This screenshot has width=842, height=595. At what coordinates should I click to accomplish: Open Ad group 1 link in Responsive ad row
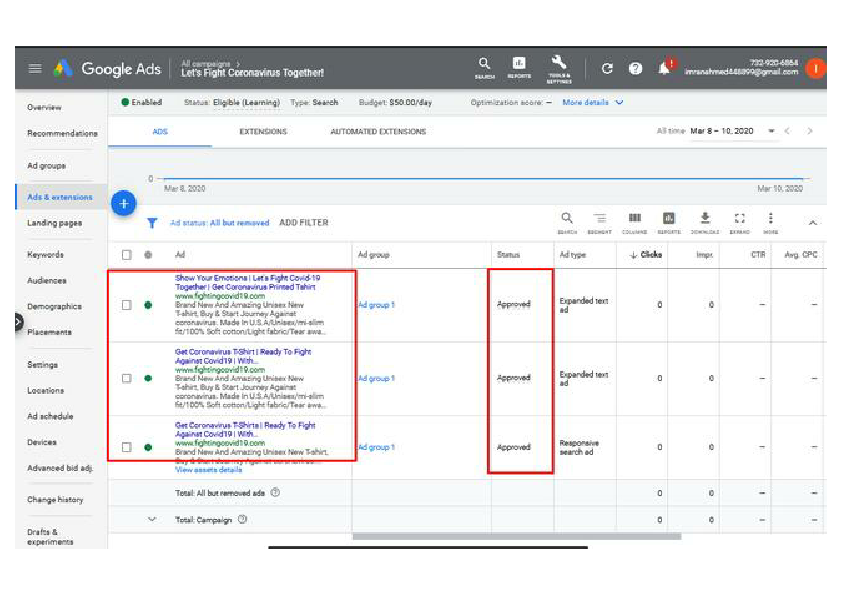[x=376, y=447]
